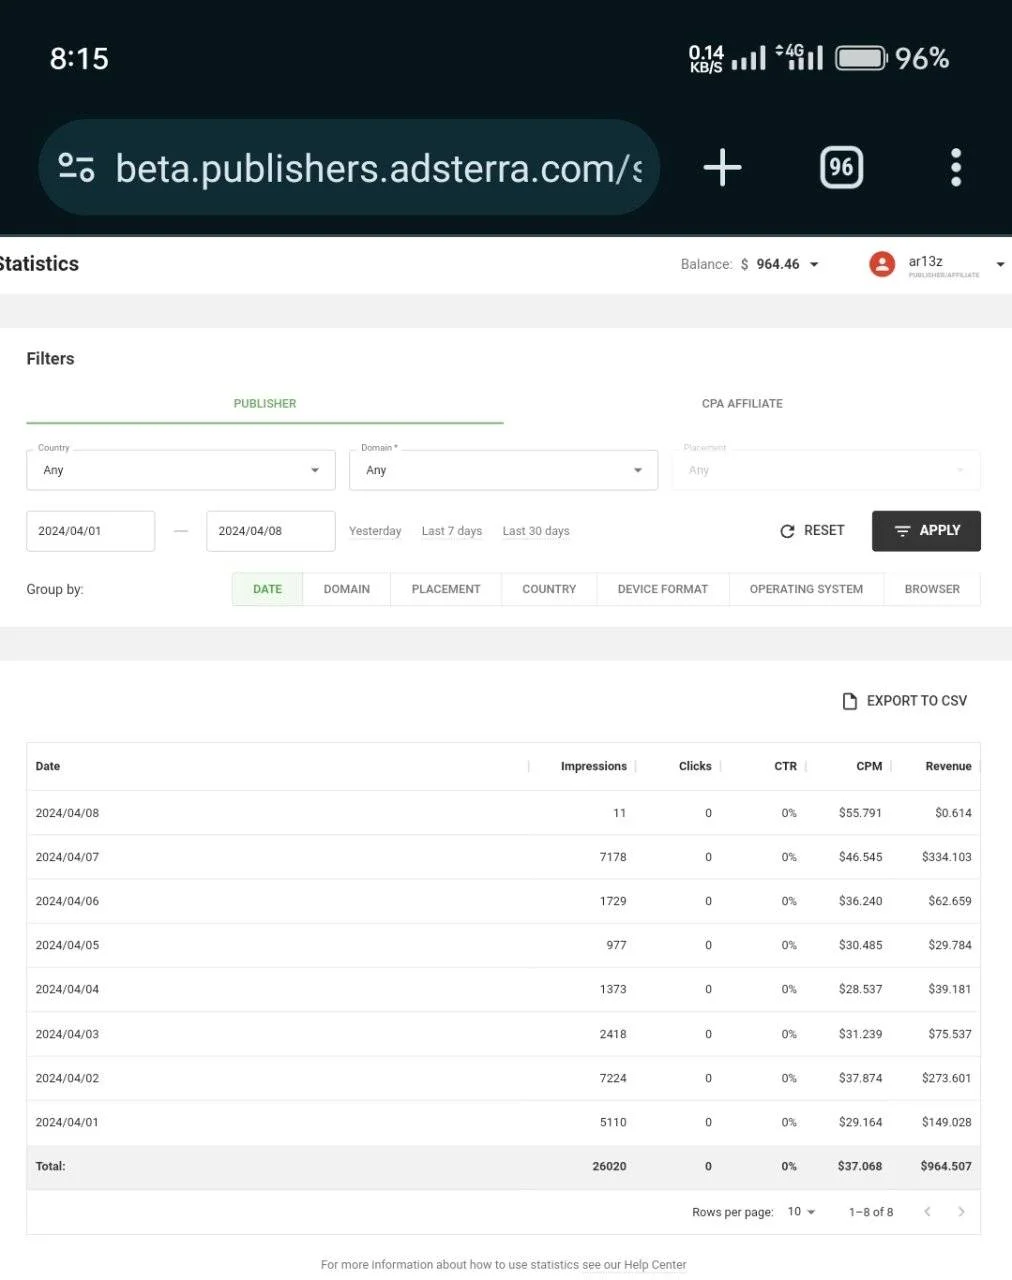The height and width of the screenshot is (1280, 1012).
Task: Click the beta.publishers.adsterra.com address bar
Action: [x=349, y=167]
